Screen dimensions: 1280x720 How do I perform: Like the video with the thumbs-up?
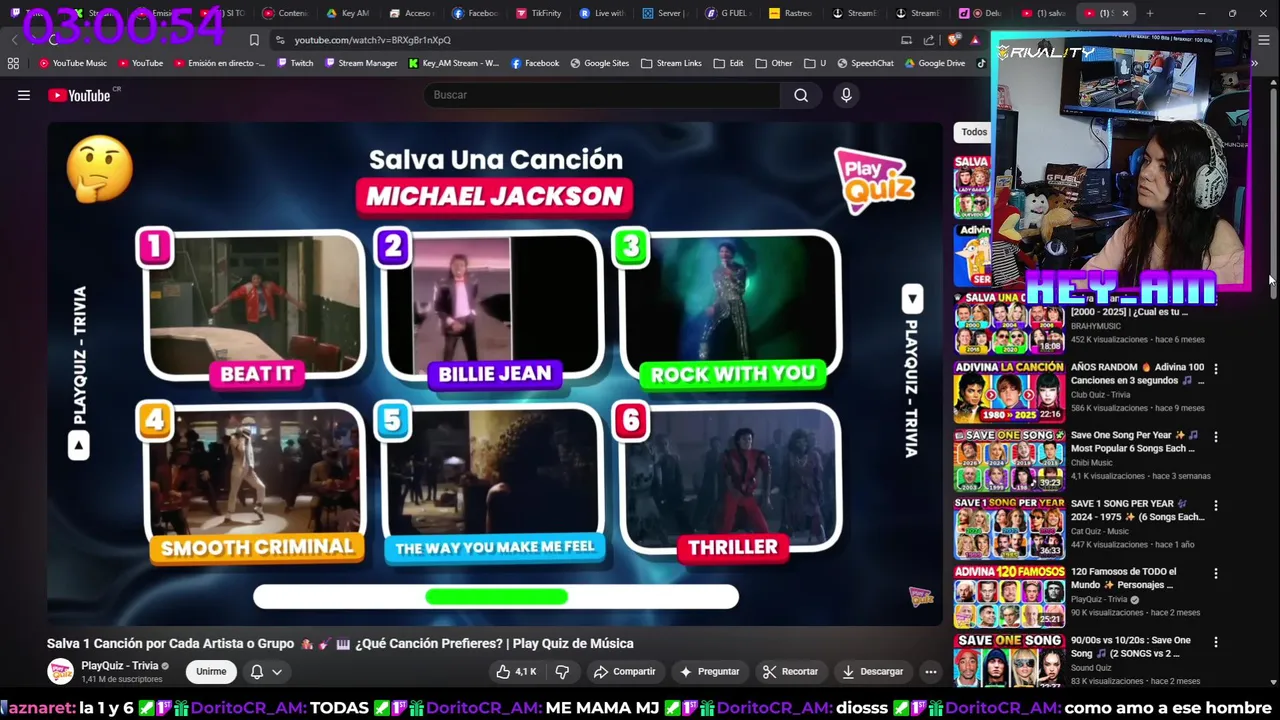coord(516,672)
